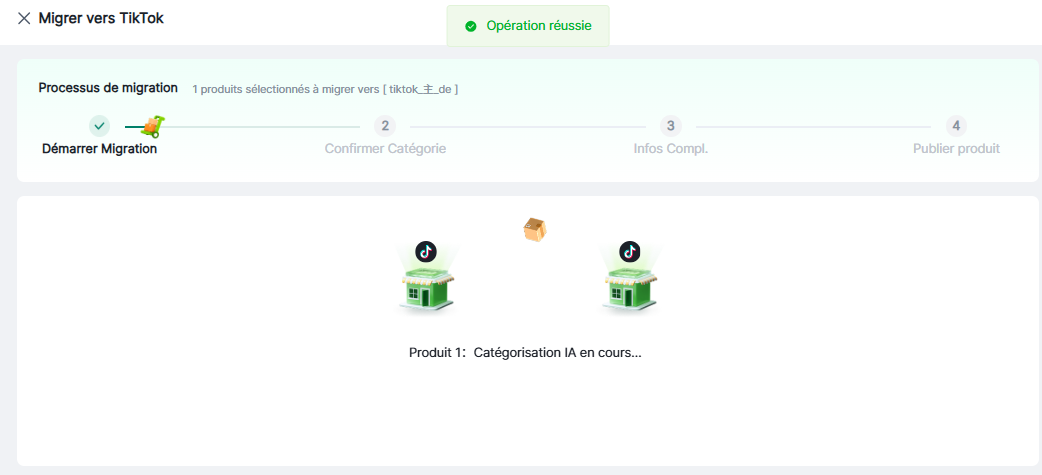1042x475 pixels.
Task: Click the step 3 number circle
Action: point(671,126)
